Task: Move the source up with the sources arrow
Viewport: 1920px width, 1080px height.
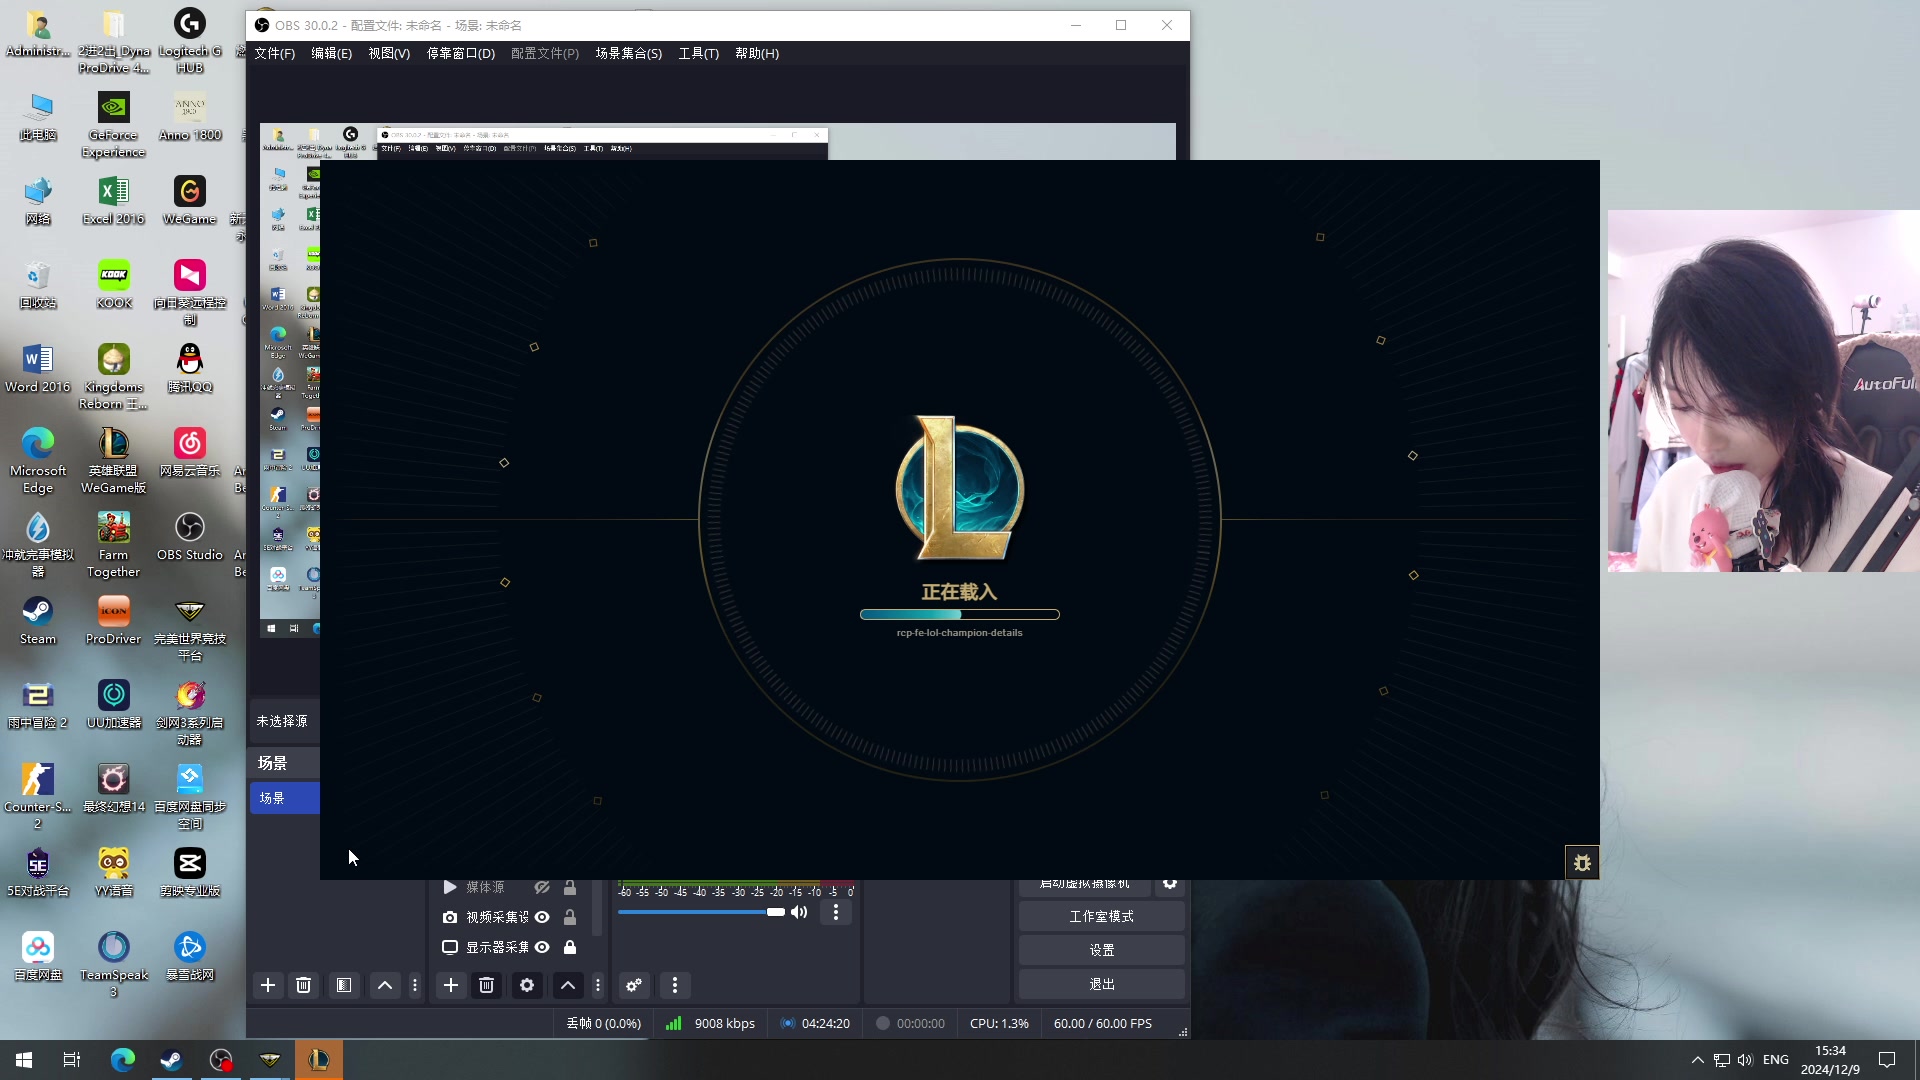Action: tap(568, 985)
